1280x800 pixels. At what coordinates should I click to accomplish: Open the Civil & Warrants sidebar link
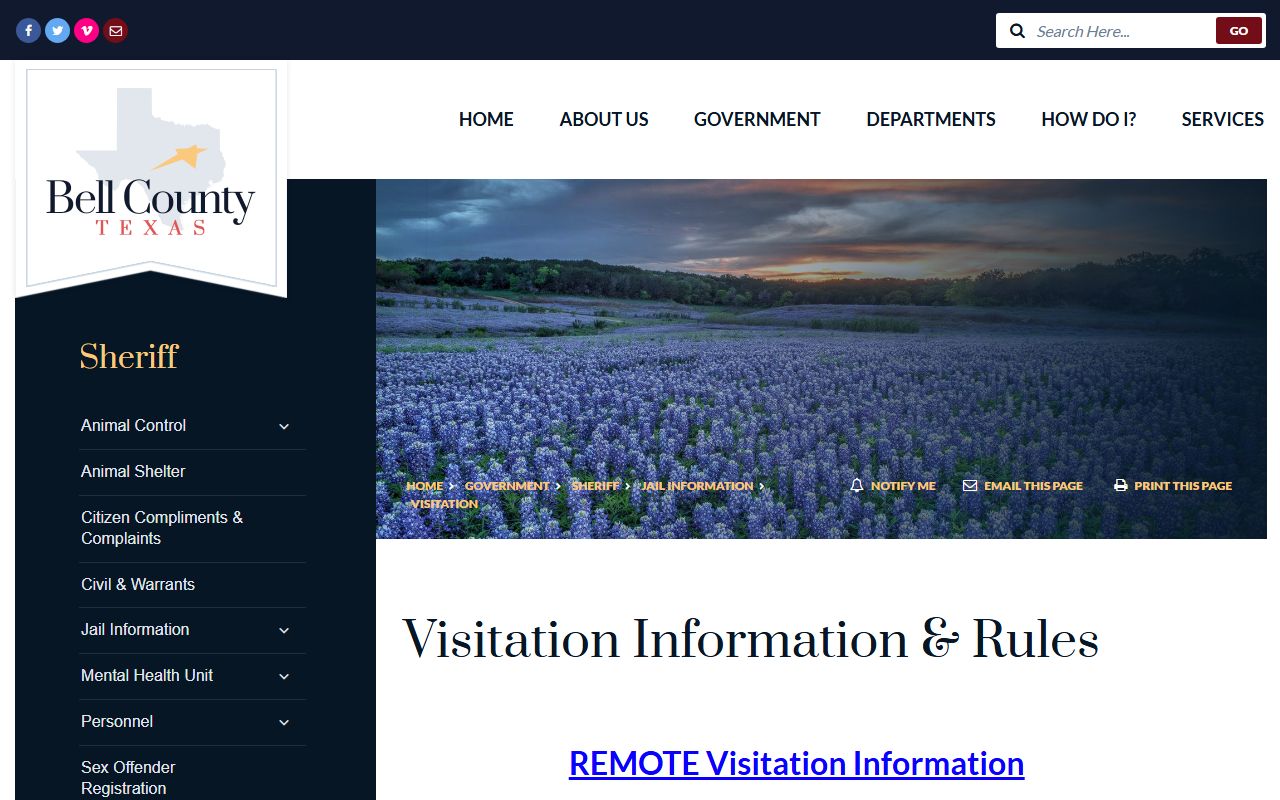tap(138, 584)
